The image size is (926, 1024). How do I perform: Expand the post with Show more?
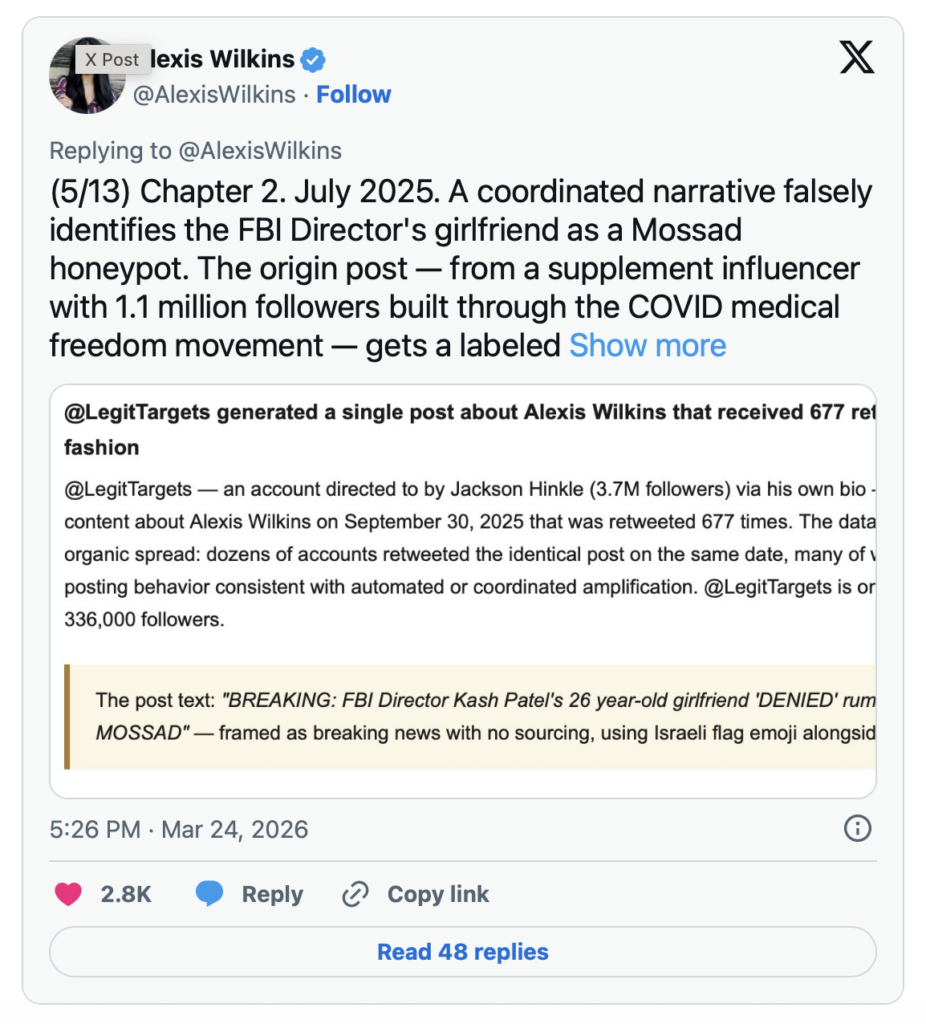point(647,345)
